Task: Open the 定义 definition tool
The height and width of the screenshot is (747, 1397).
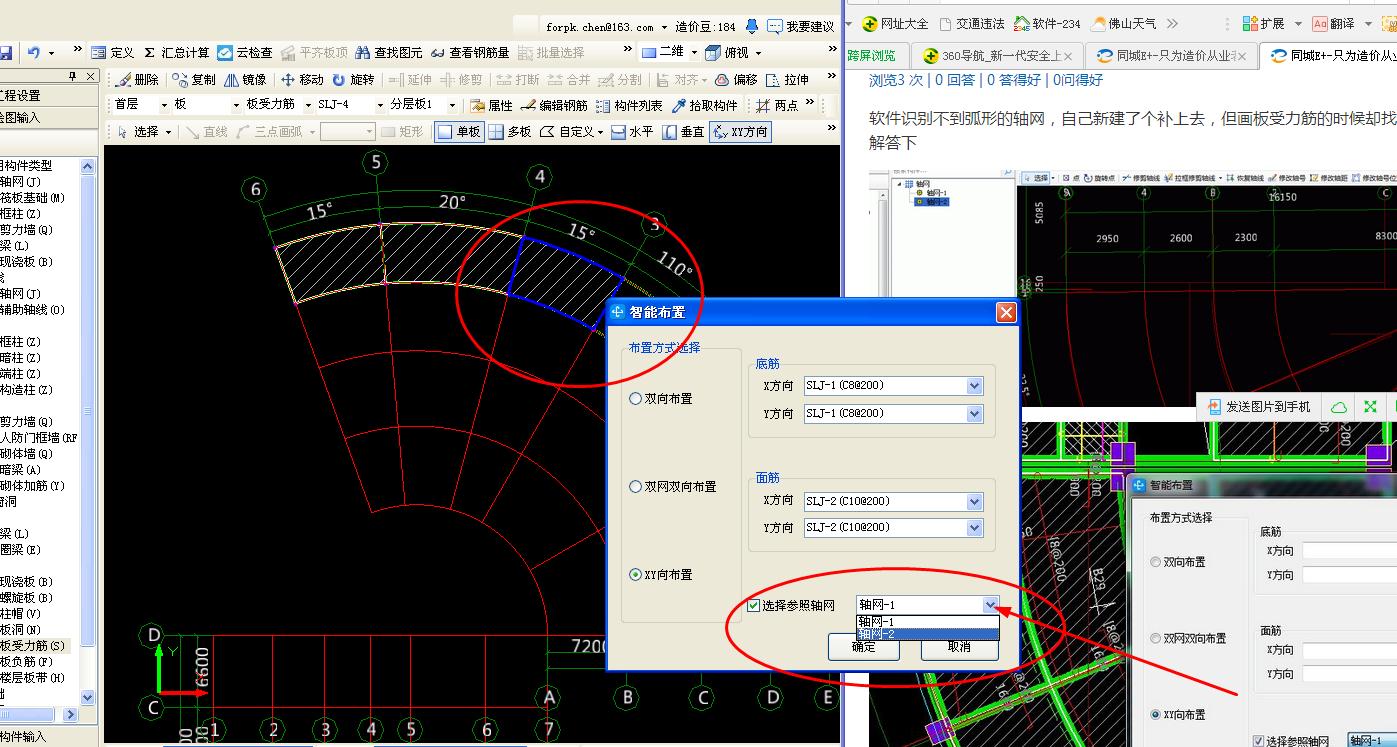Action: (x=112, y=53)
